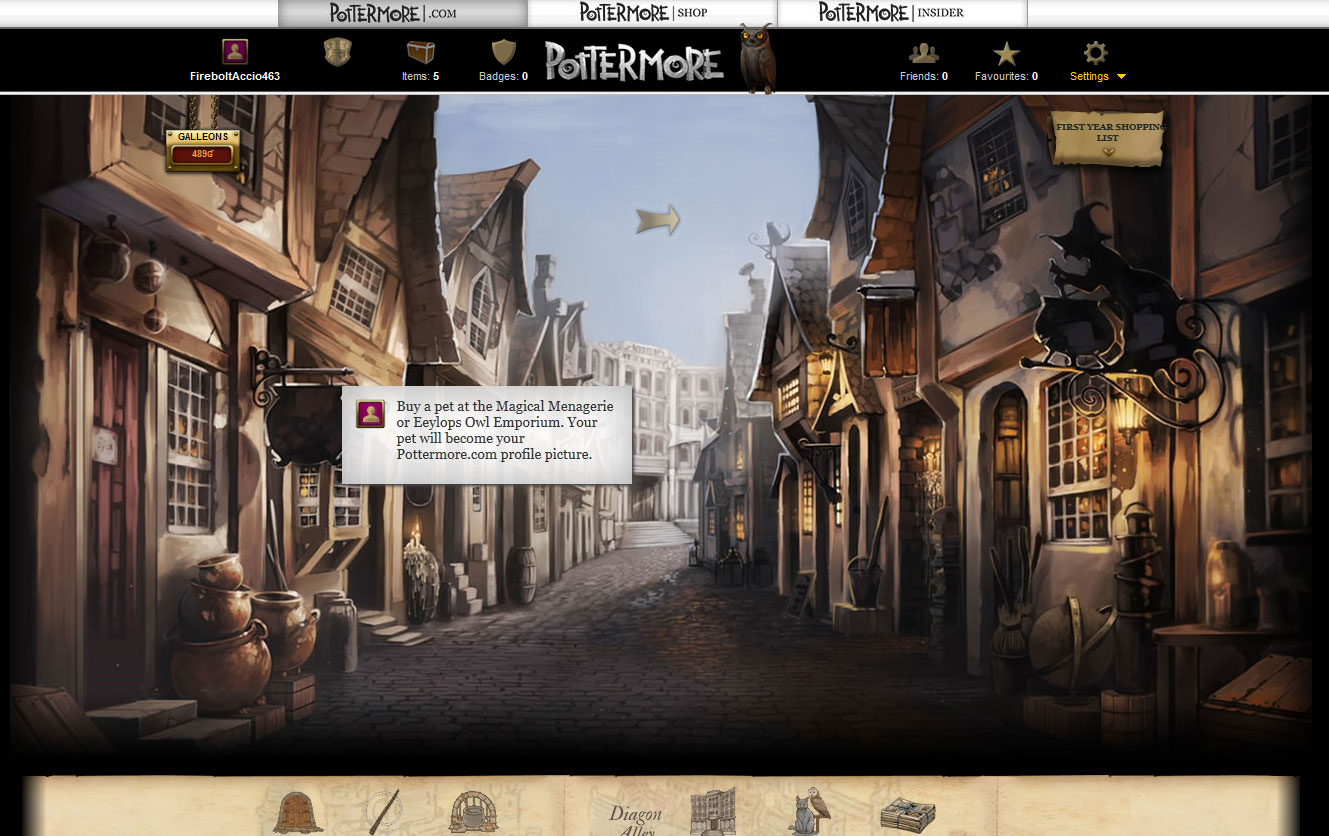
Task: Click the Diagon Alley label in the bottom strip
Action: (x=636, y=820)
